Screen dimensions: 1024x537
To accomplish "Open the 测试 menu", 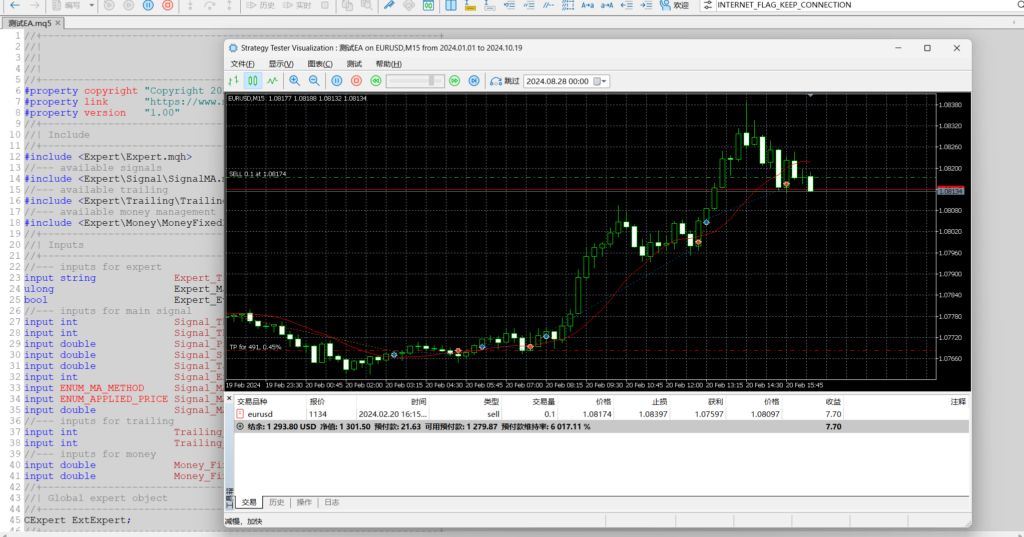I will 354,64.
